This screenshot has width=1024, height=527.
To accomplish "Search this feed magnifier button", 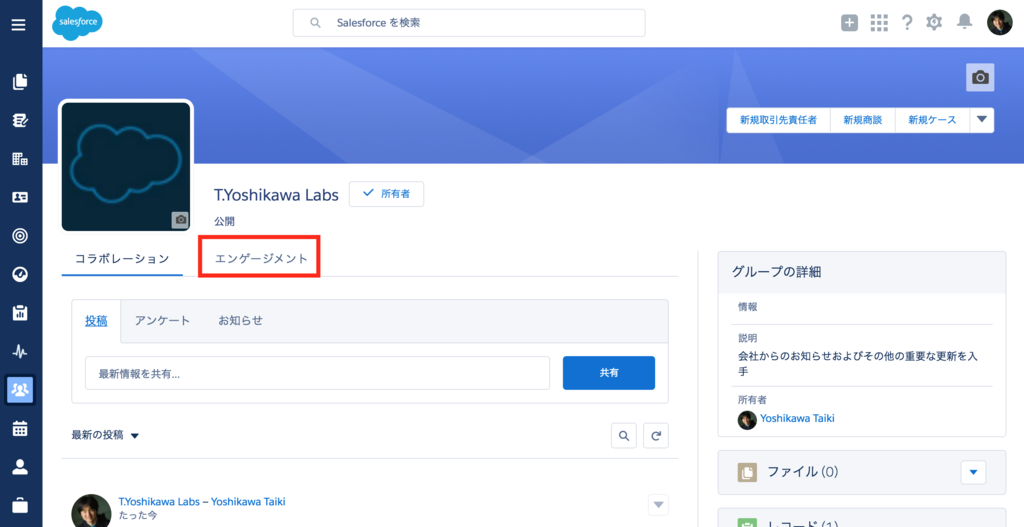I will [624, 436].
